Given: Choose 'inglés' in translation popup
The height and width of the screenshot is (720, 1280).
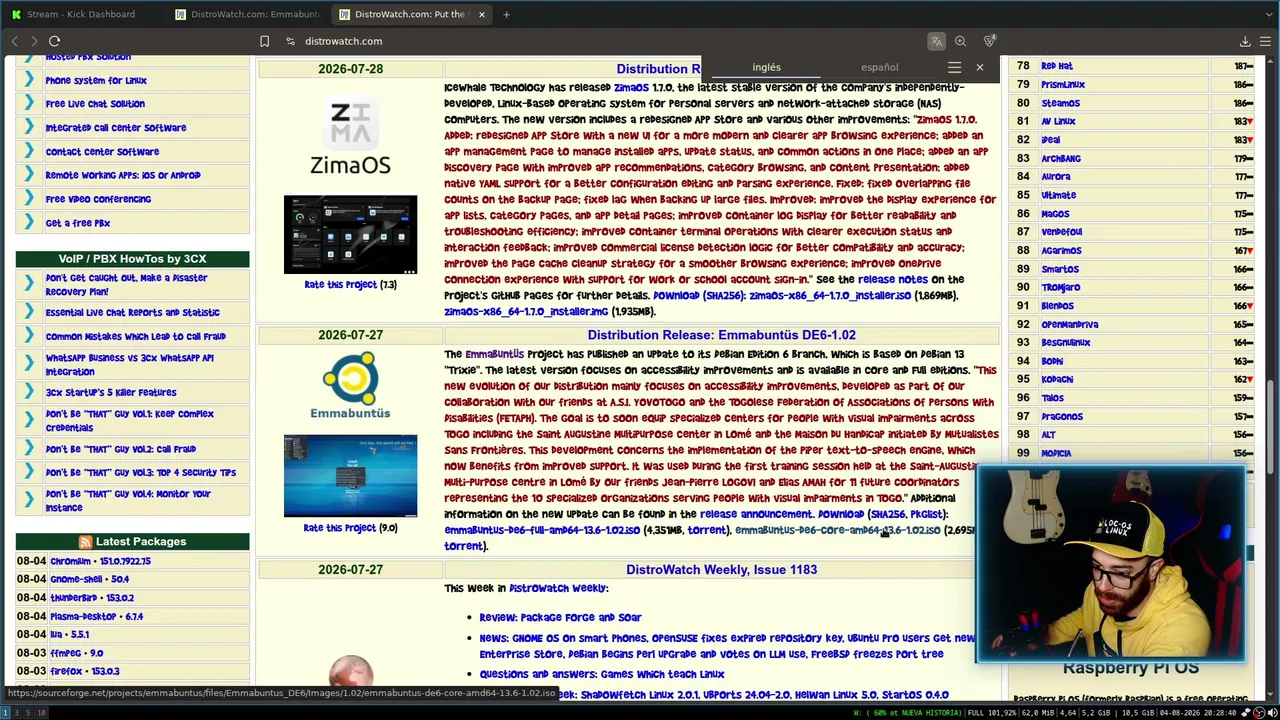Looking at the screenshot, I should coord(766,67).
